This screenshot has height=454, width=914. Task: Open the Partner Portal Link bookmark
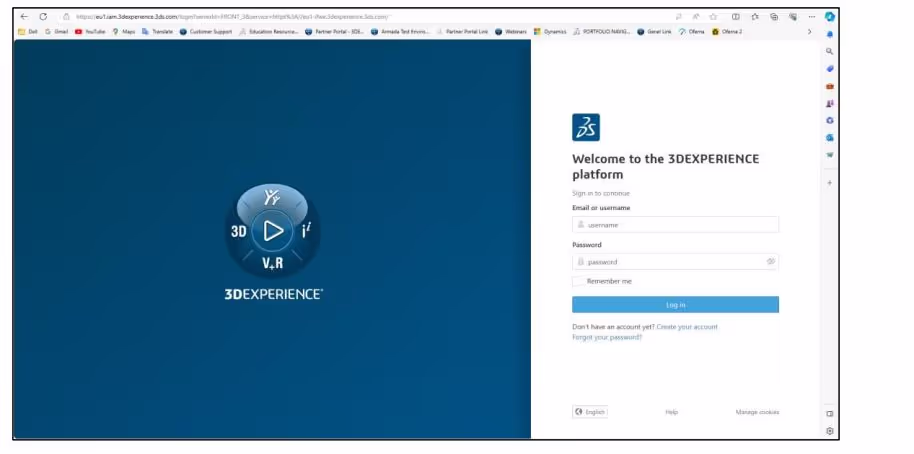[x=462, y=31]
